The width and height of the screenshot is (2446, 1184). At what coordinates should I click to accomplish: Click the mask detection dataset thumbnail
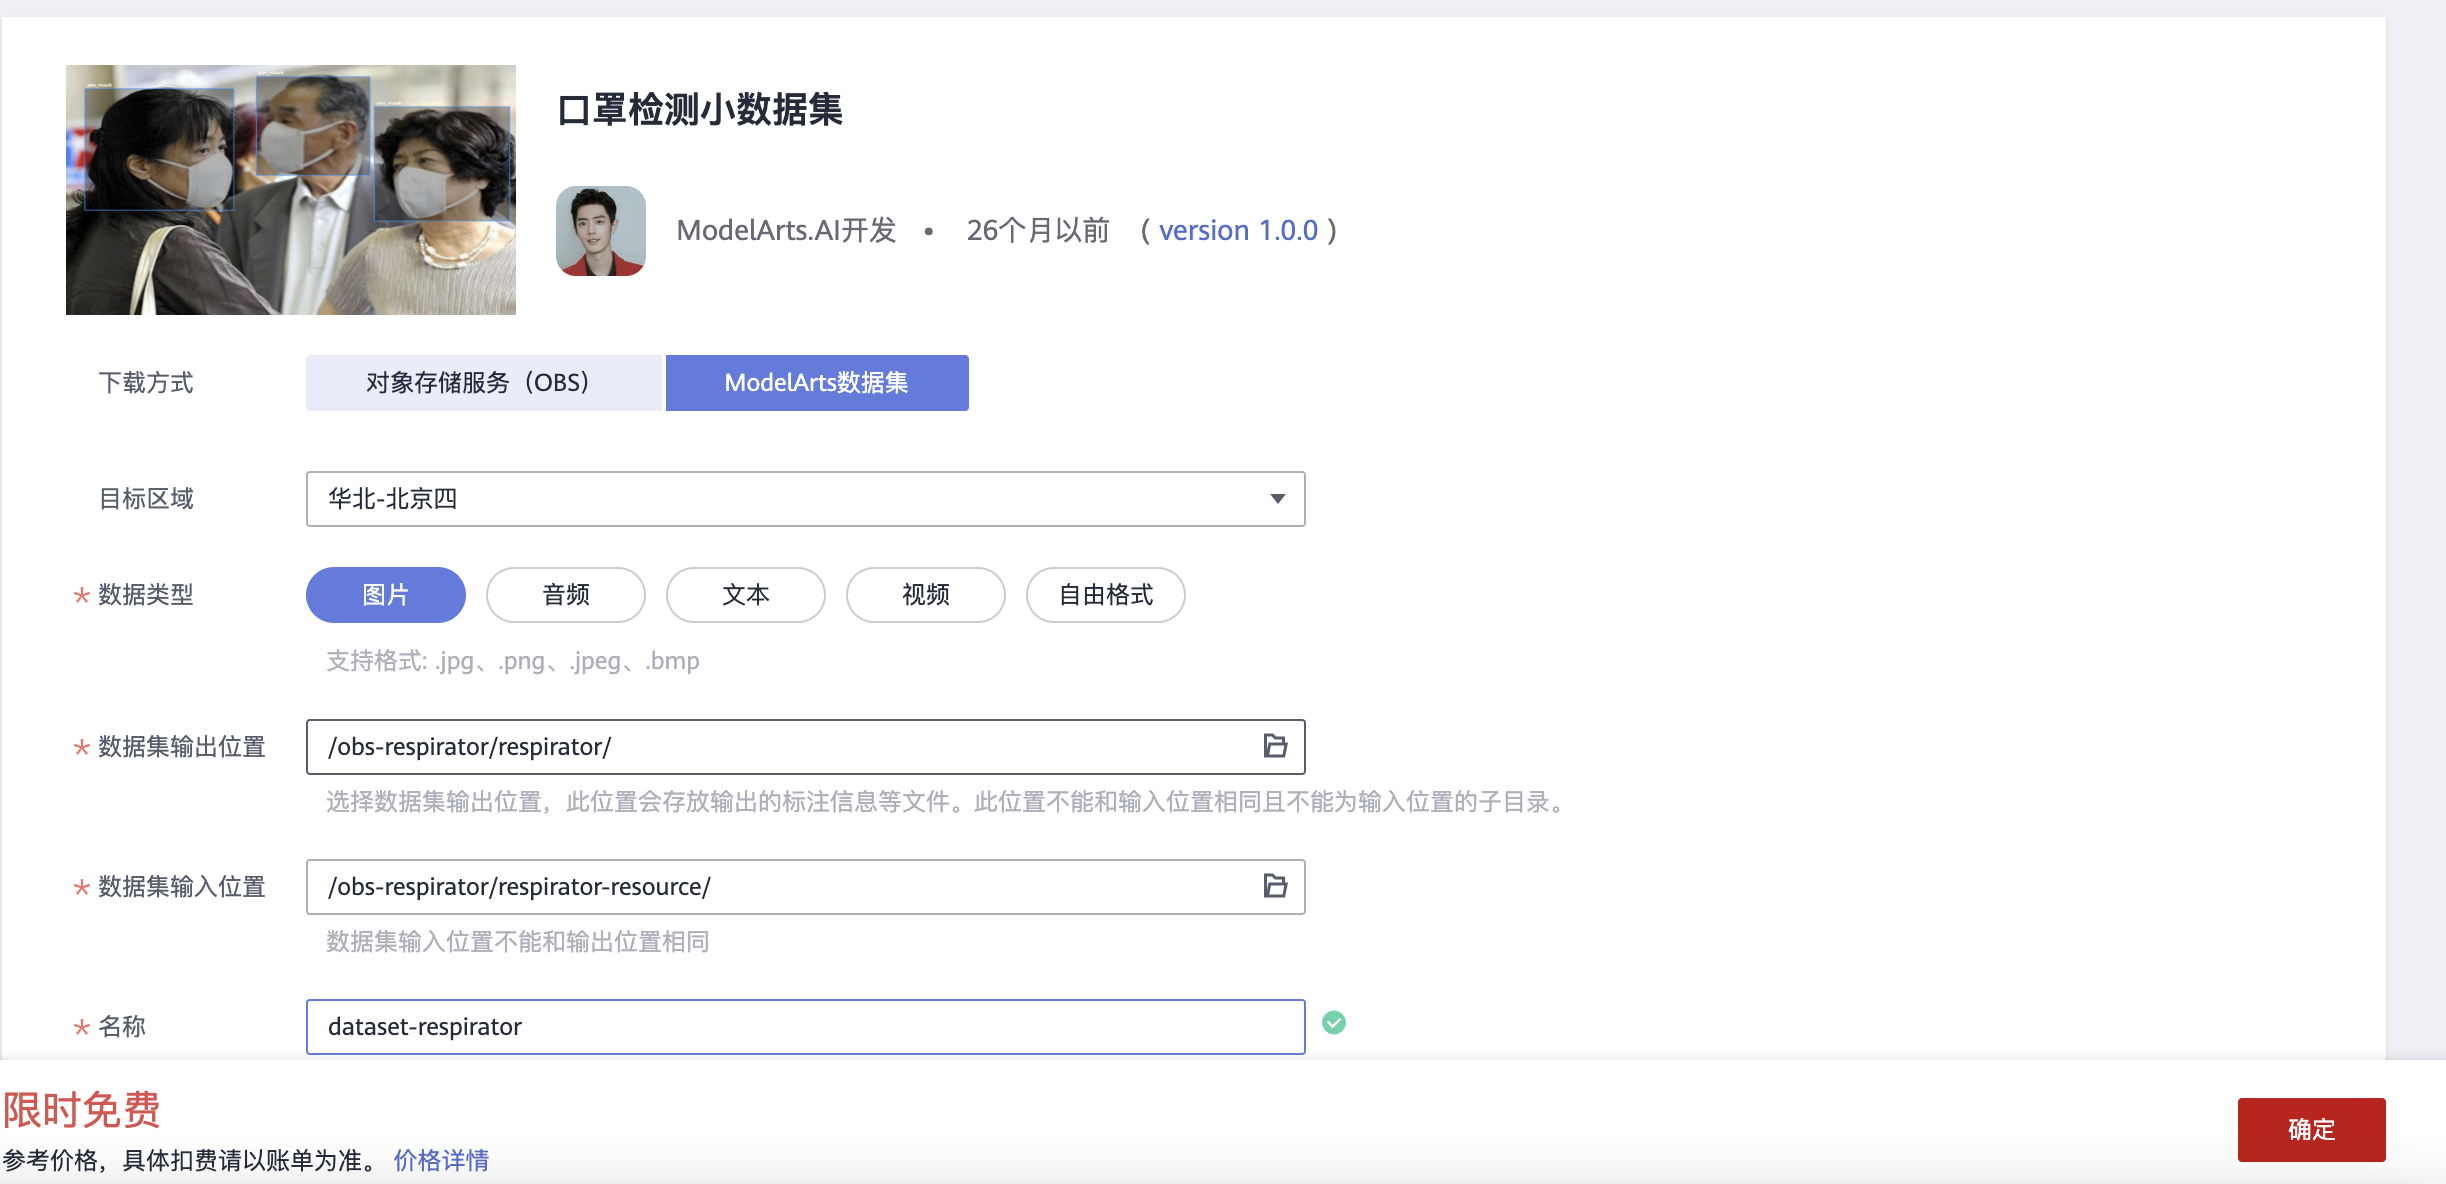pos(290,190)
